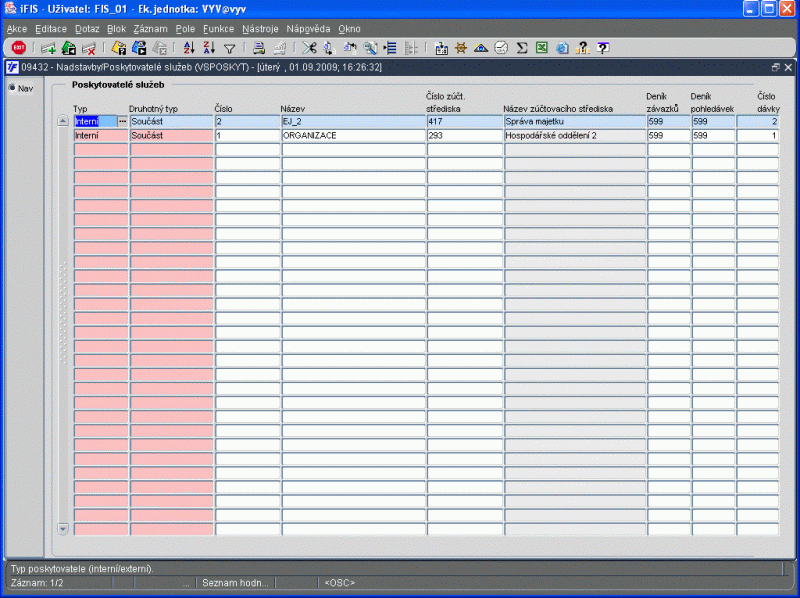Click the filter funnel icon
The height and width of the screenshot is (598, 800).
tap(230, 48)
